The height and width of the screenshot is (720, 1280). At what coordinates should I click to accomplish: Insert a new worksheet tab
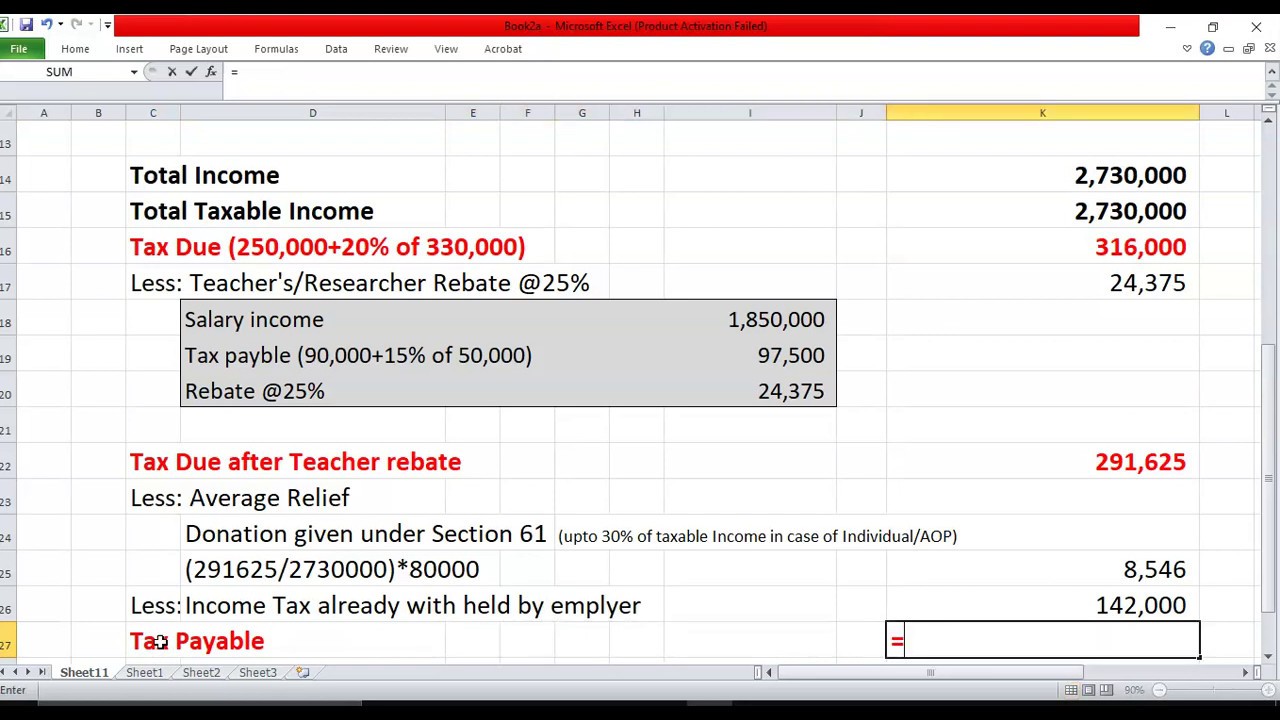click(302, 673)
